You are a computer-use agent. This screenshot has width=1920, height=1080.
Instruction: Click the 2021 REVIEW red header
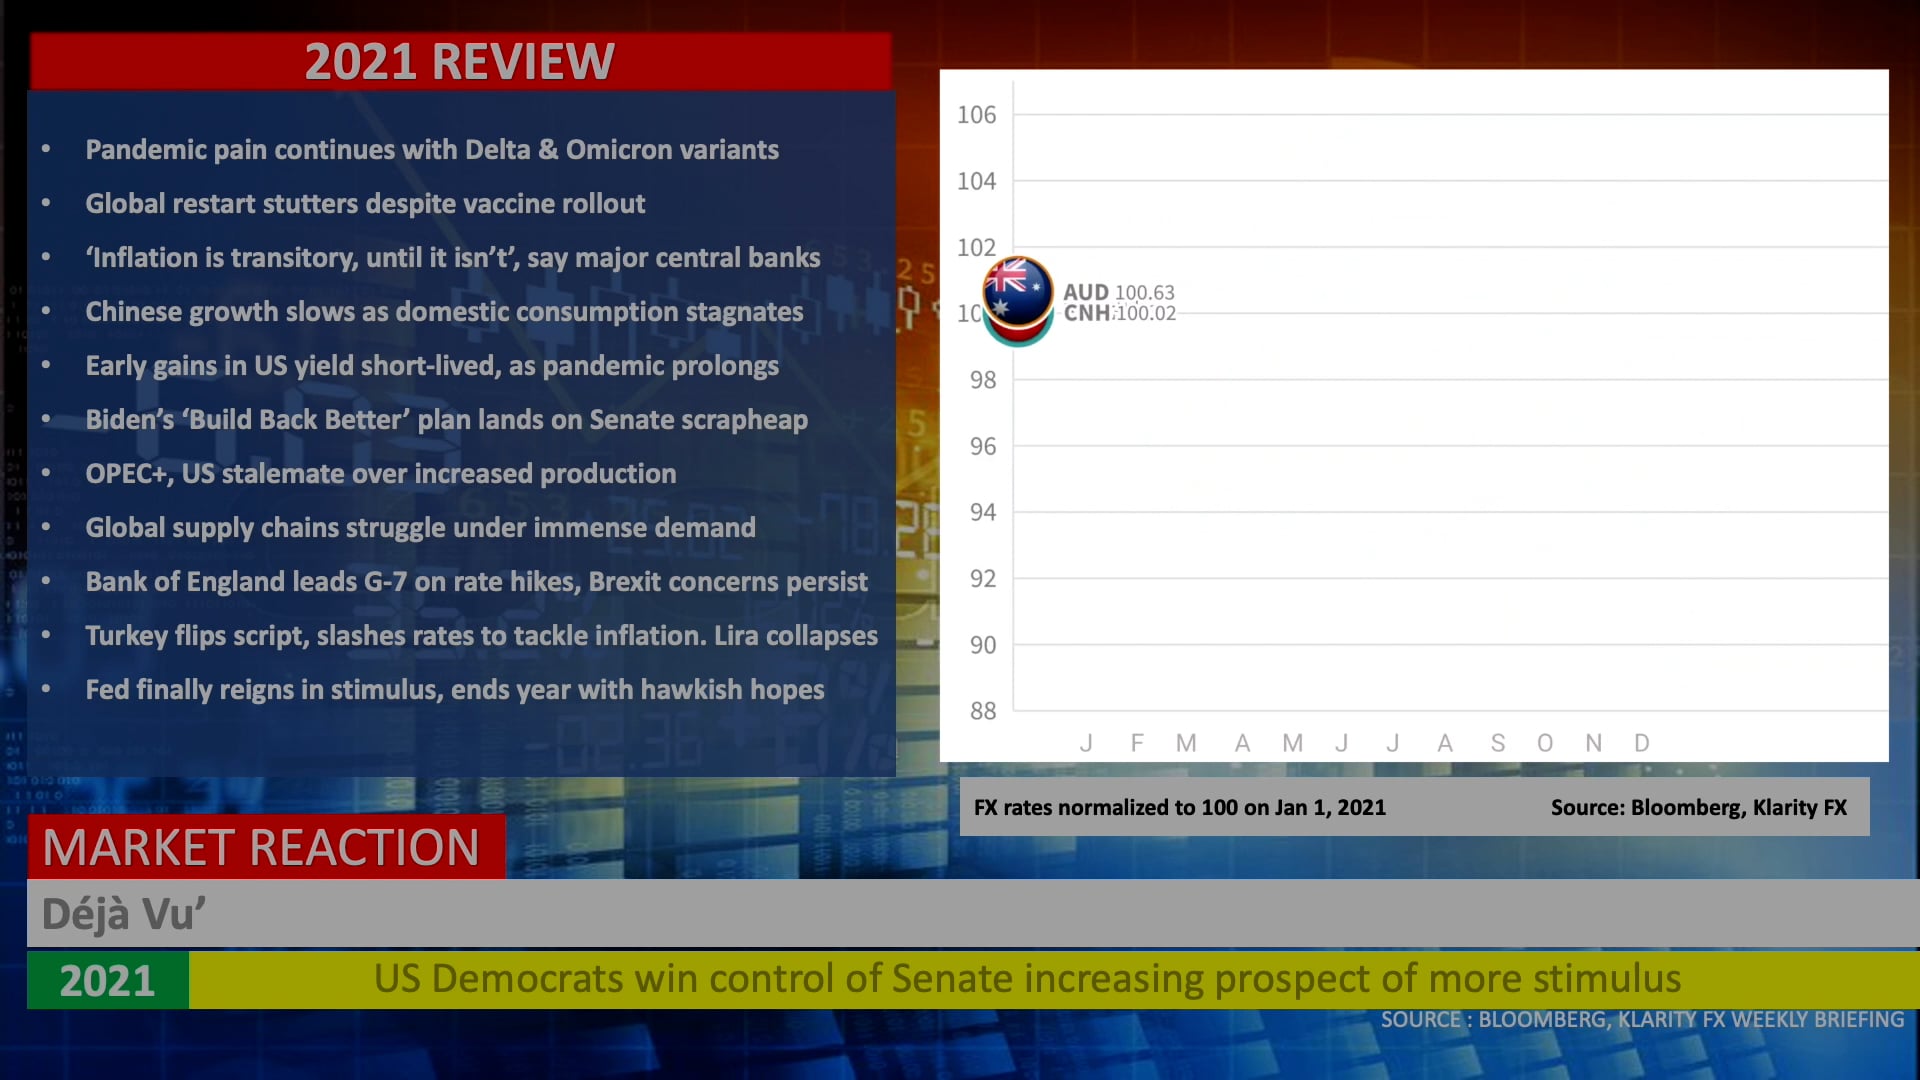tap(460, 62)
